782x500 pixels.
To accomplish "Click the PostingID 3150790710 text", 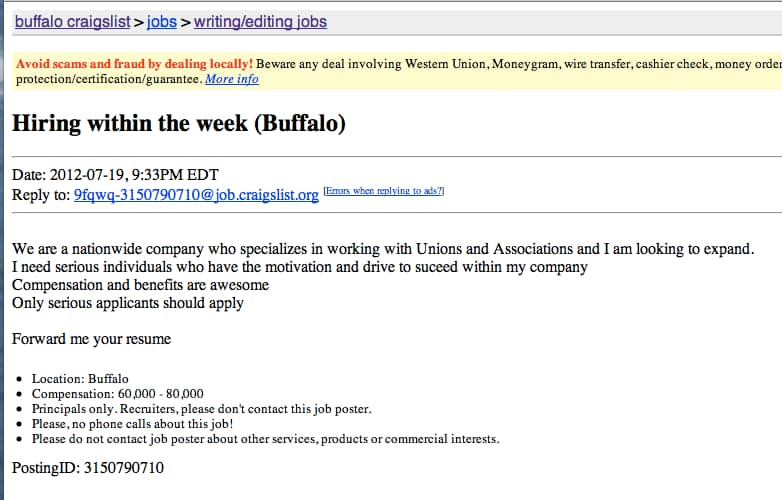I will [88, 468].
